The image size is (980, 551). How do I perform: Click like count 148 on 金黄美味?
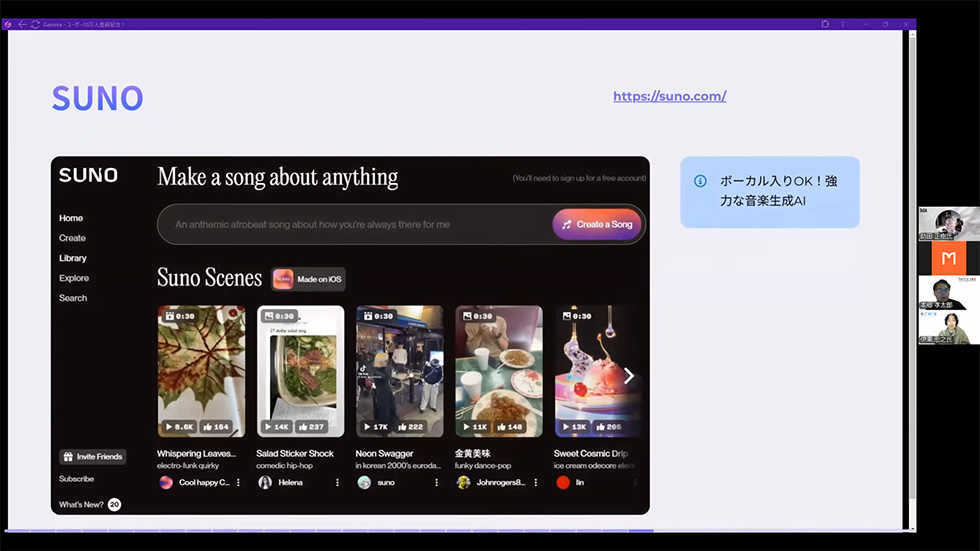click(509, 427)
